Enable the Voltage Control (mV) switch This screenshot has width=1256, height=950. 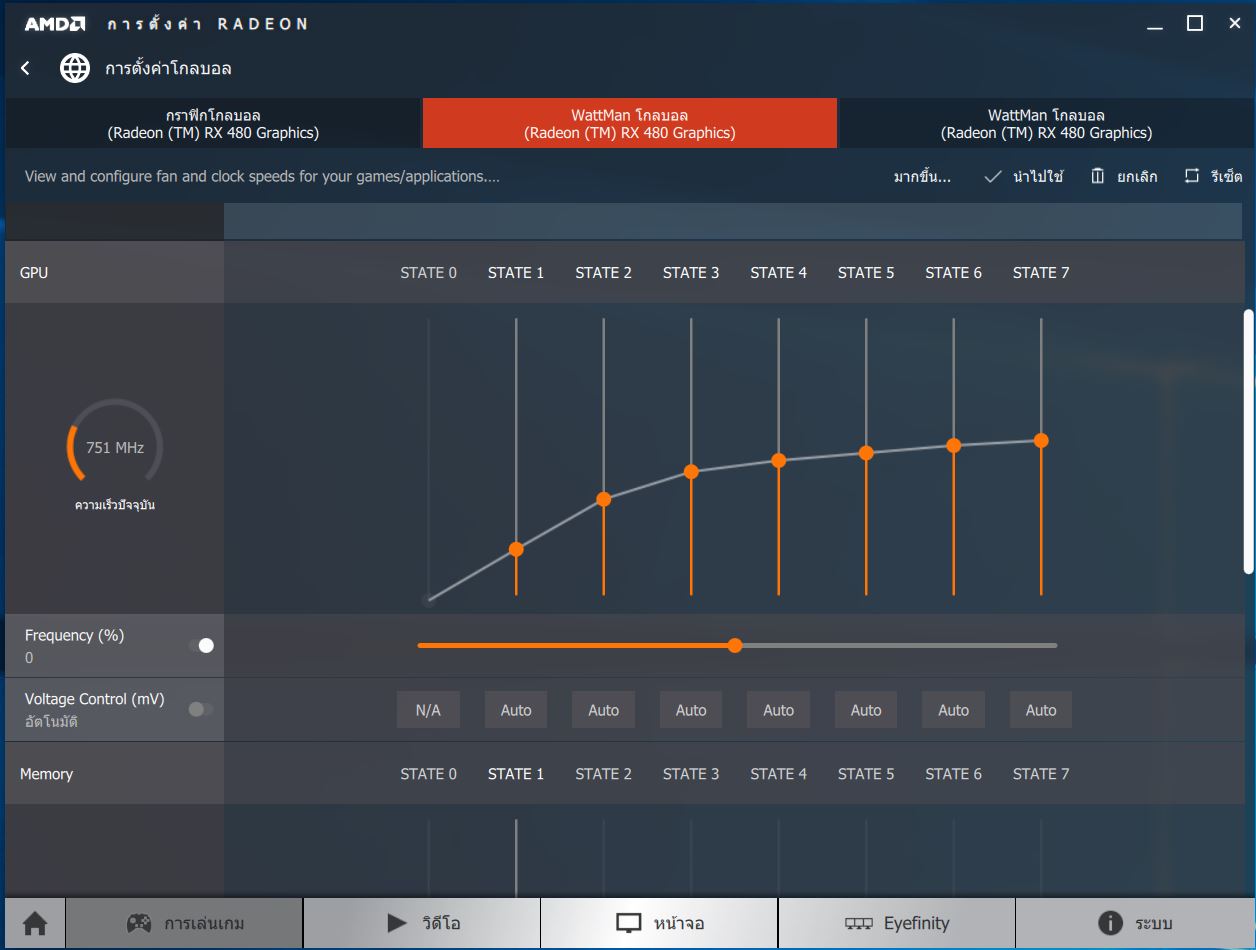coord(201,709)
